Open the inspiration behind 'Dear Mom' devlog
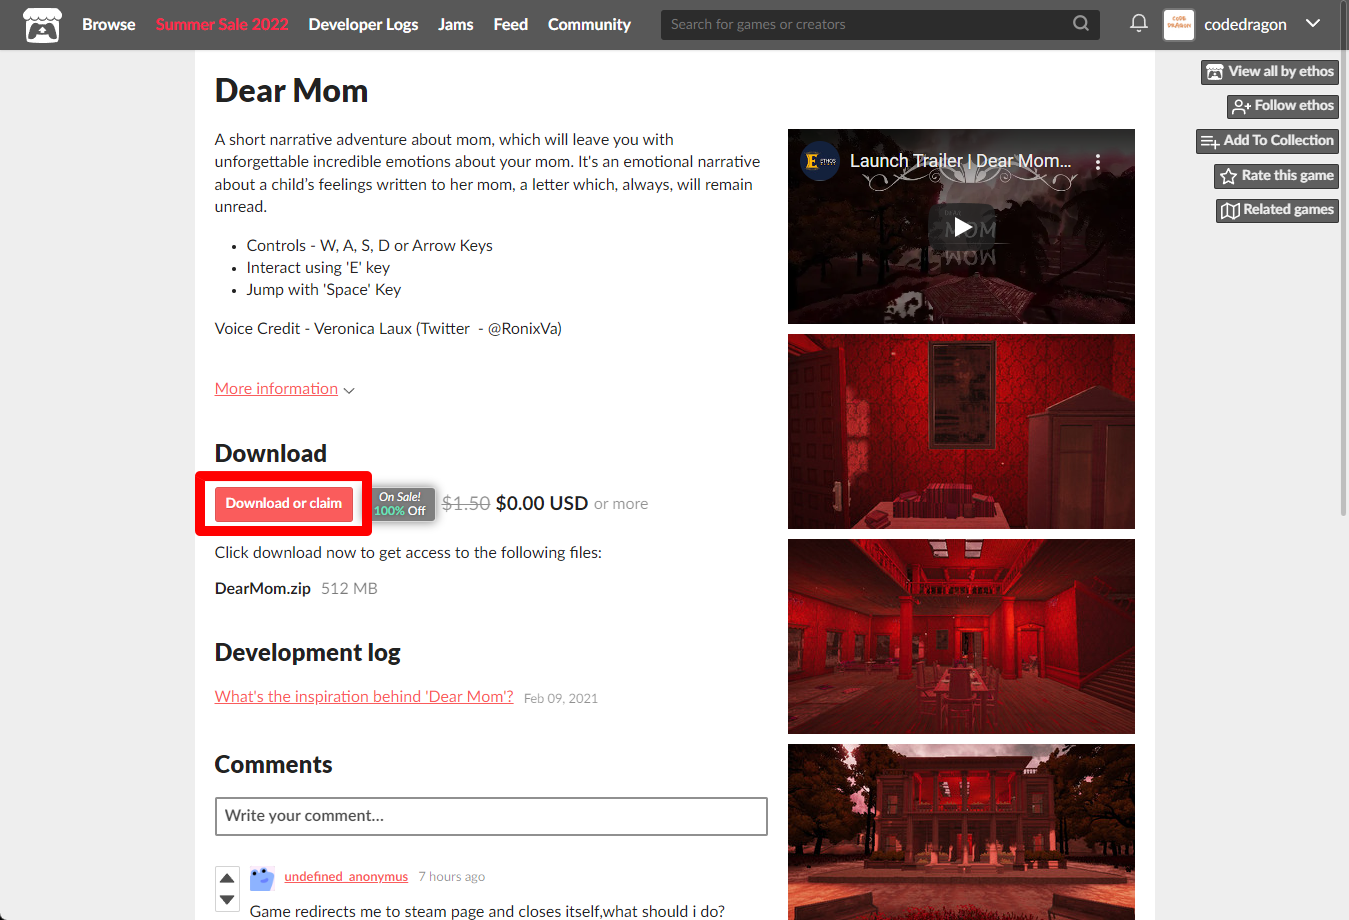Screen dimensions: 1349x920 pyautogui.click(x=364, y=697)
